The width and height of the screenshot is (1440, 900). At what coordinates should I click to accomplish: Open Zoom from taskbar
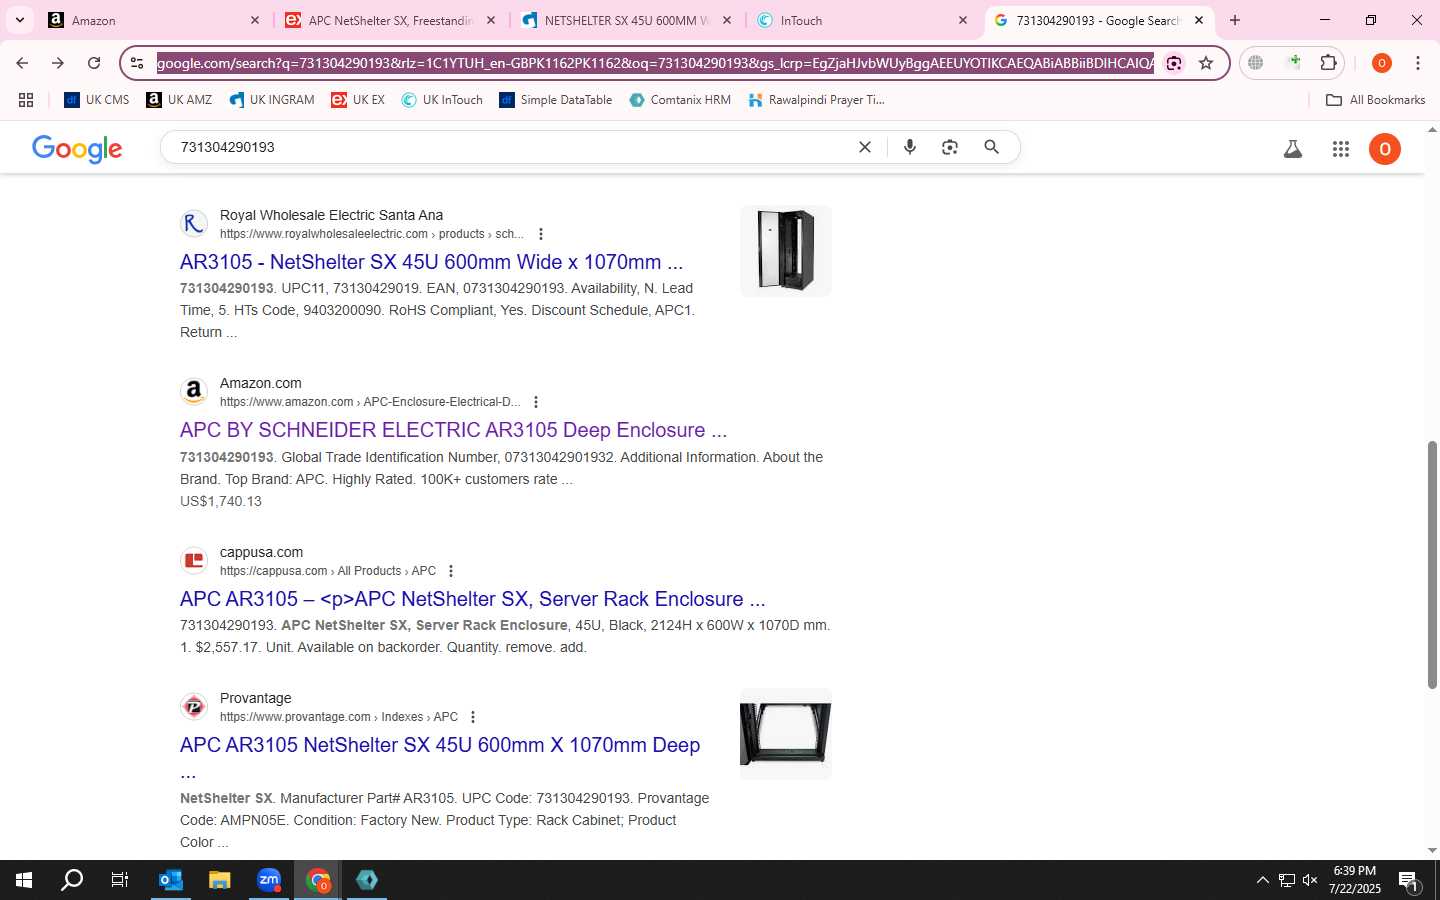(269, 880)
